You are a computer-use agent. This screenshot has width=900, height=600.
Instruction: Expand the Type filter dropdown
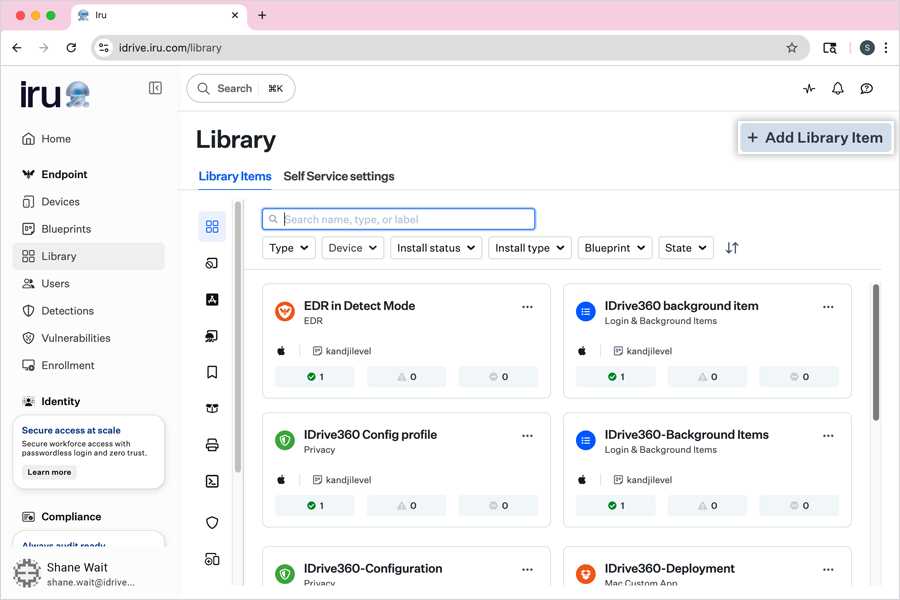[288, 248]
